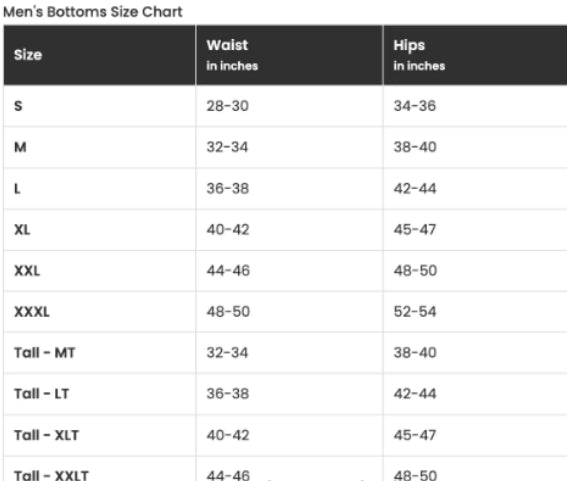
Task: Click the XXL size row label
Action: pos(27,271)
